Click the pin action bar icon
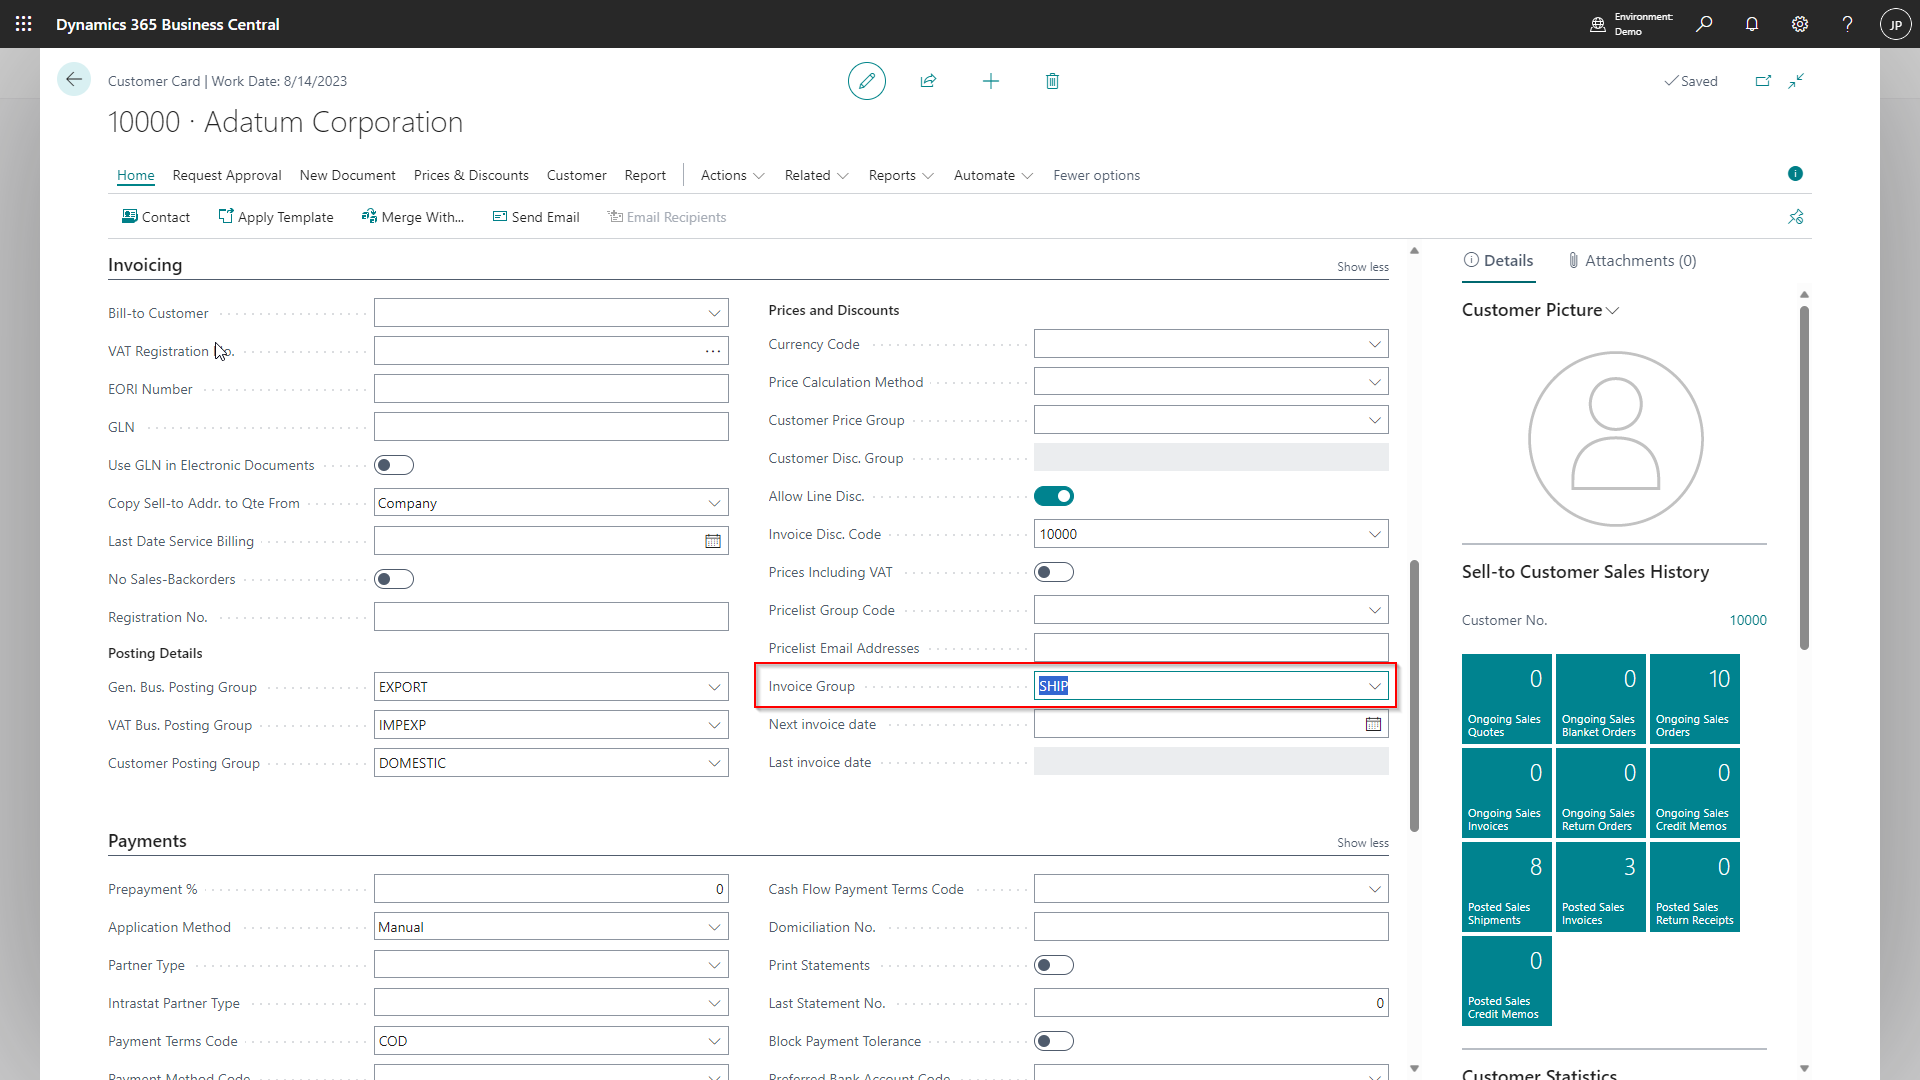The height and width of the screenshot is (1080, 1920). 1796,217
